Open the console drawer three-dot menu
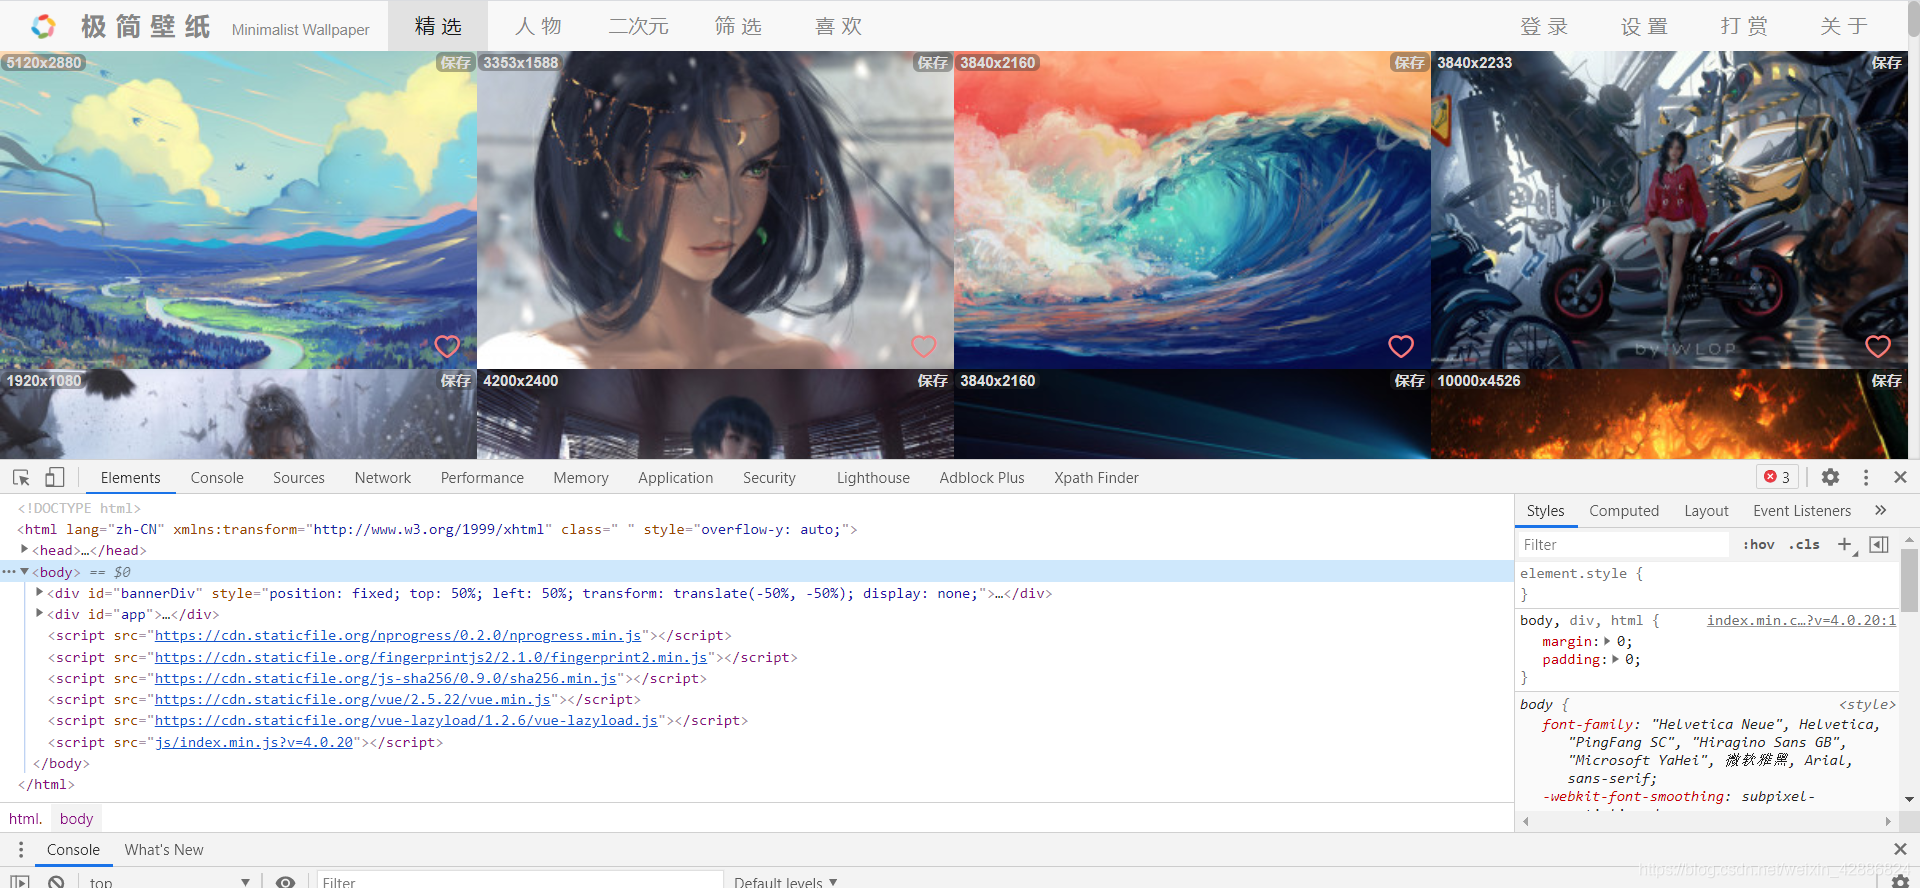 [x=20, y=849]
